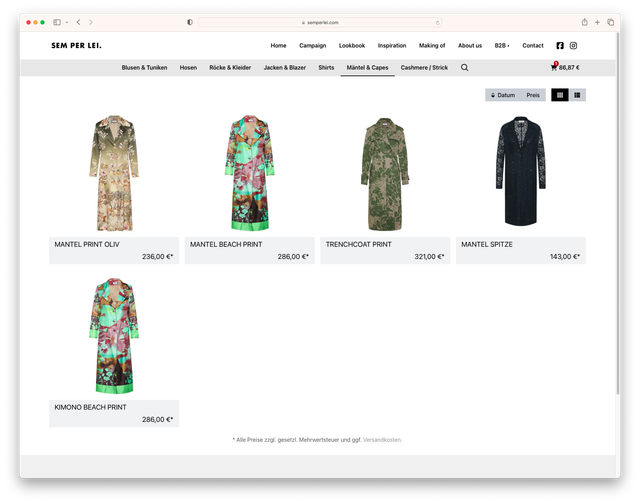
Task: Switch to list view layout
Action: pyautogui.click(x=577, y=95)
